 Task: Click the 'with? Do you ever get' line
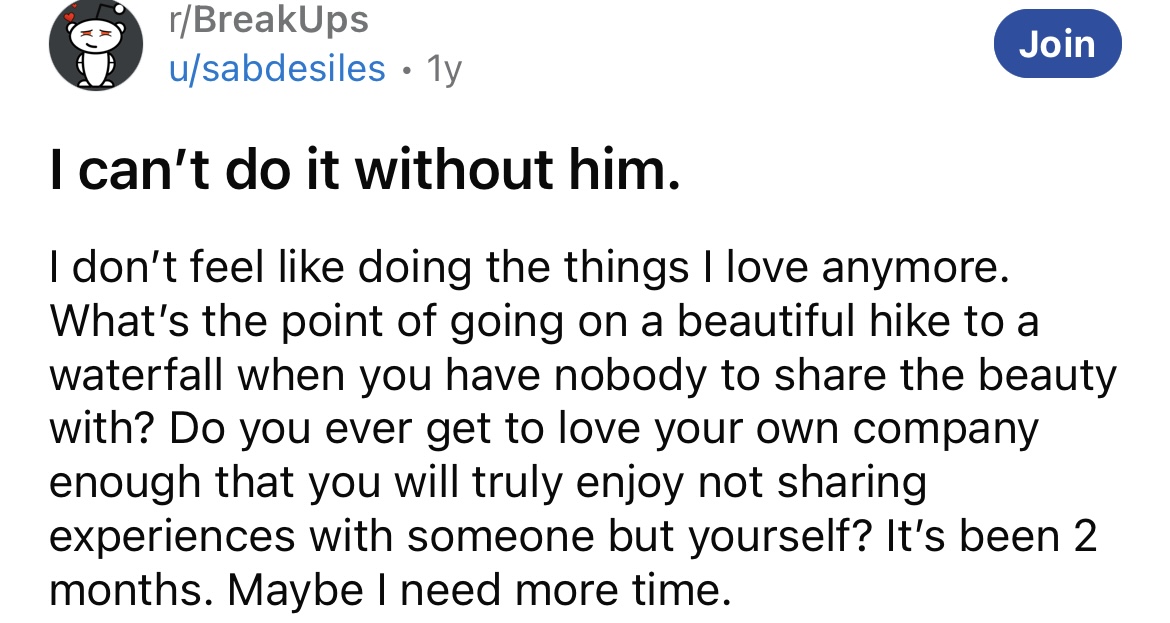[x=543, y=430]
